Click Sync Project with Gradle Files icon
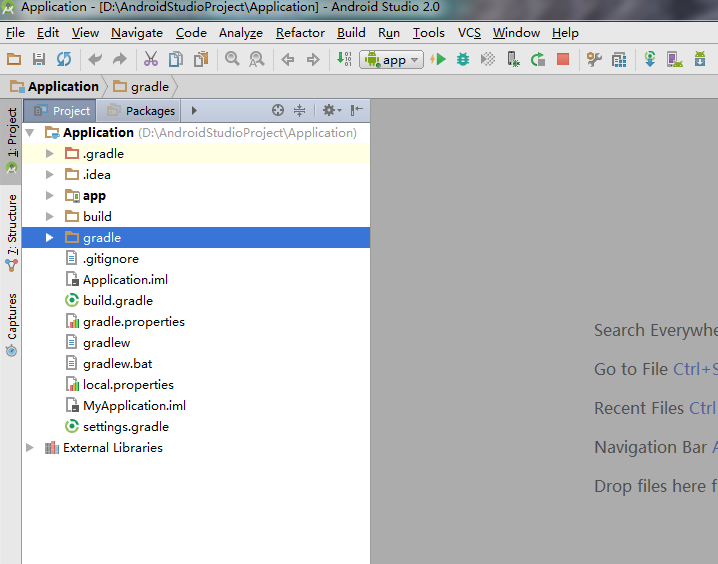The height and width of the screenshot is (564, 718). (650, 59)
